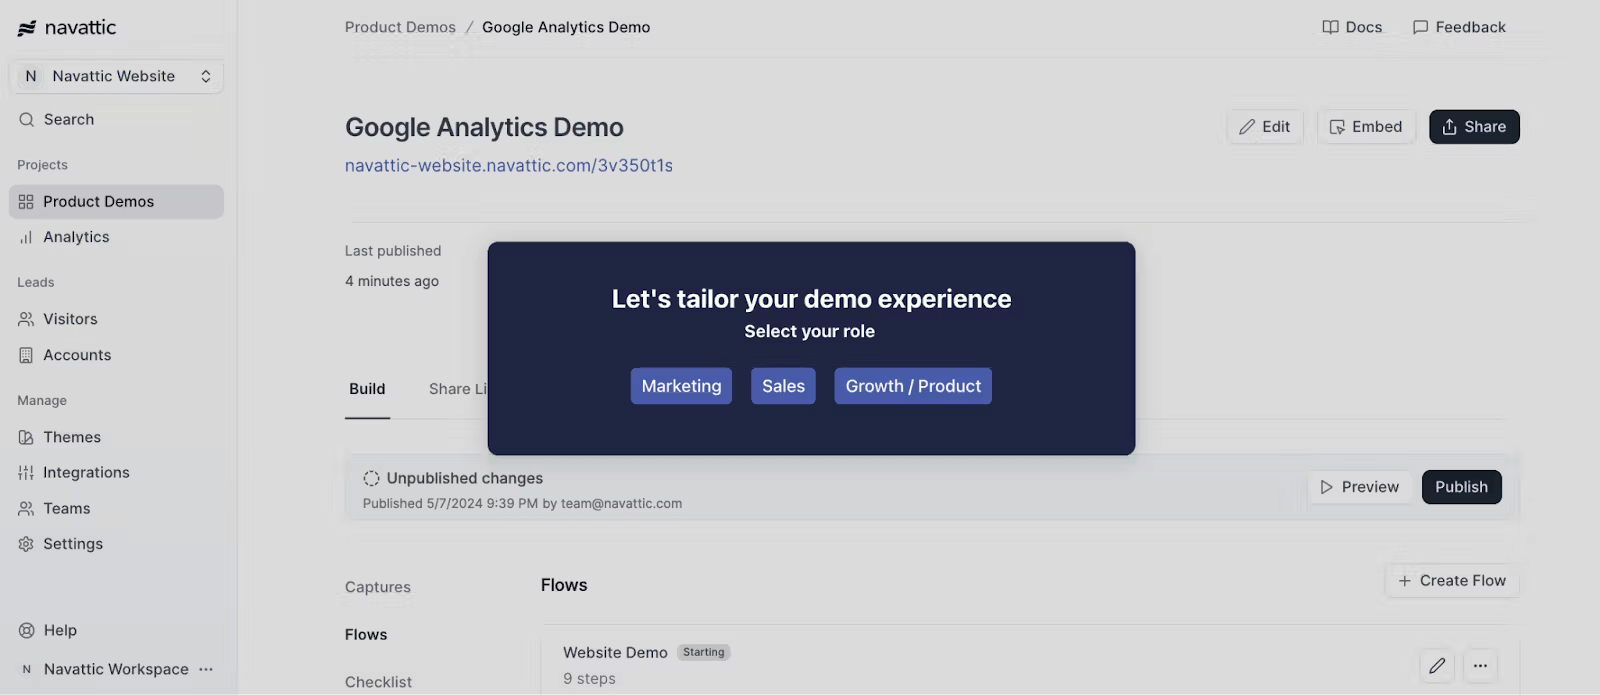This screenshot has width=1600, height=695.
Task: Open the Checklist section
Action: click(x=378, y=682)
